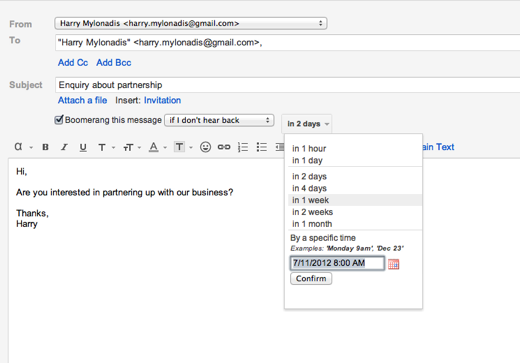The height and width of the screenshot is (363, 520).
Task: Select 'in 1 week' option
Action: point(355,200)
